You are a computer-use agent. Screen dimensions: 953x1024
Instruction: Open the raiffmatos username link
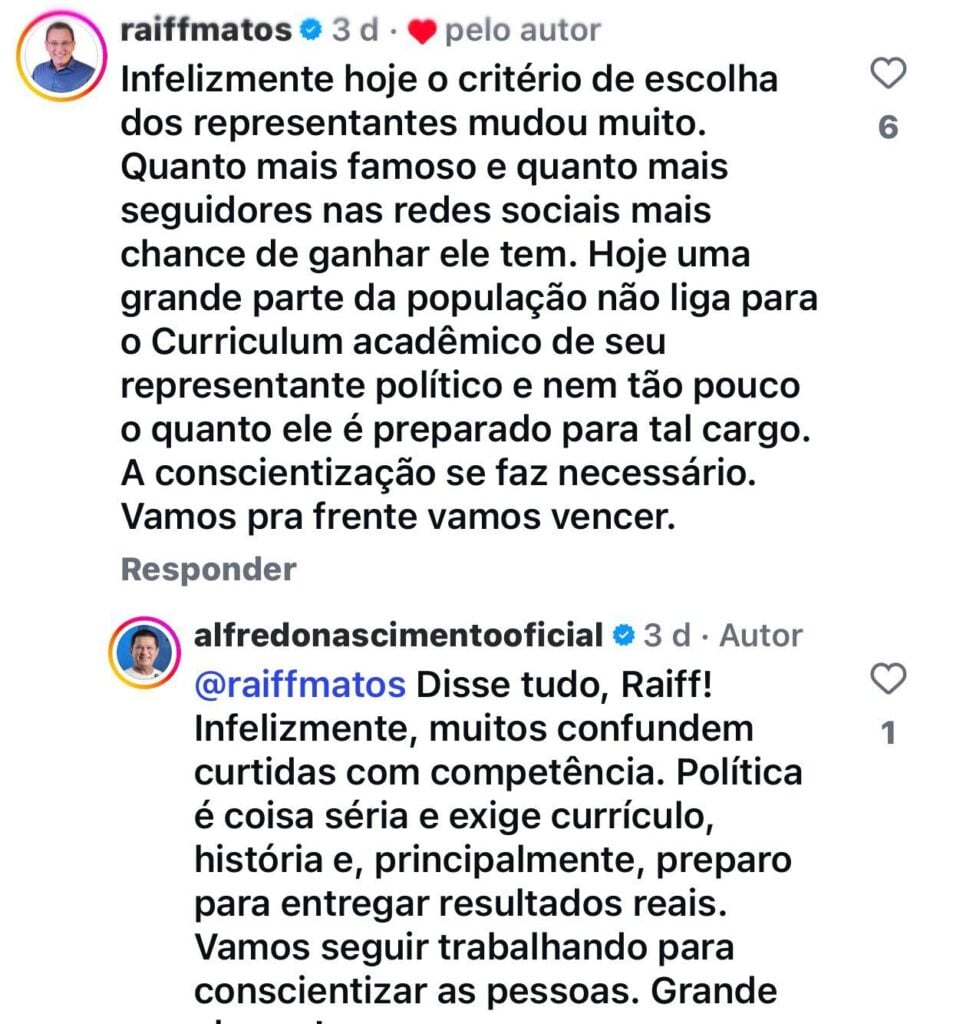(207, 31)
